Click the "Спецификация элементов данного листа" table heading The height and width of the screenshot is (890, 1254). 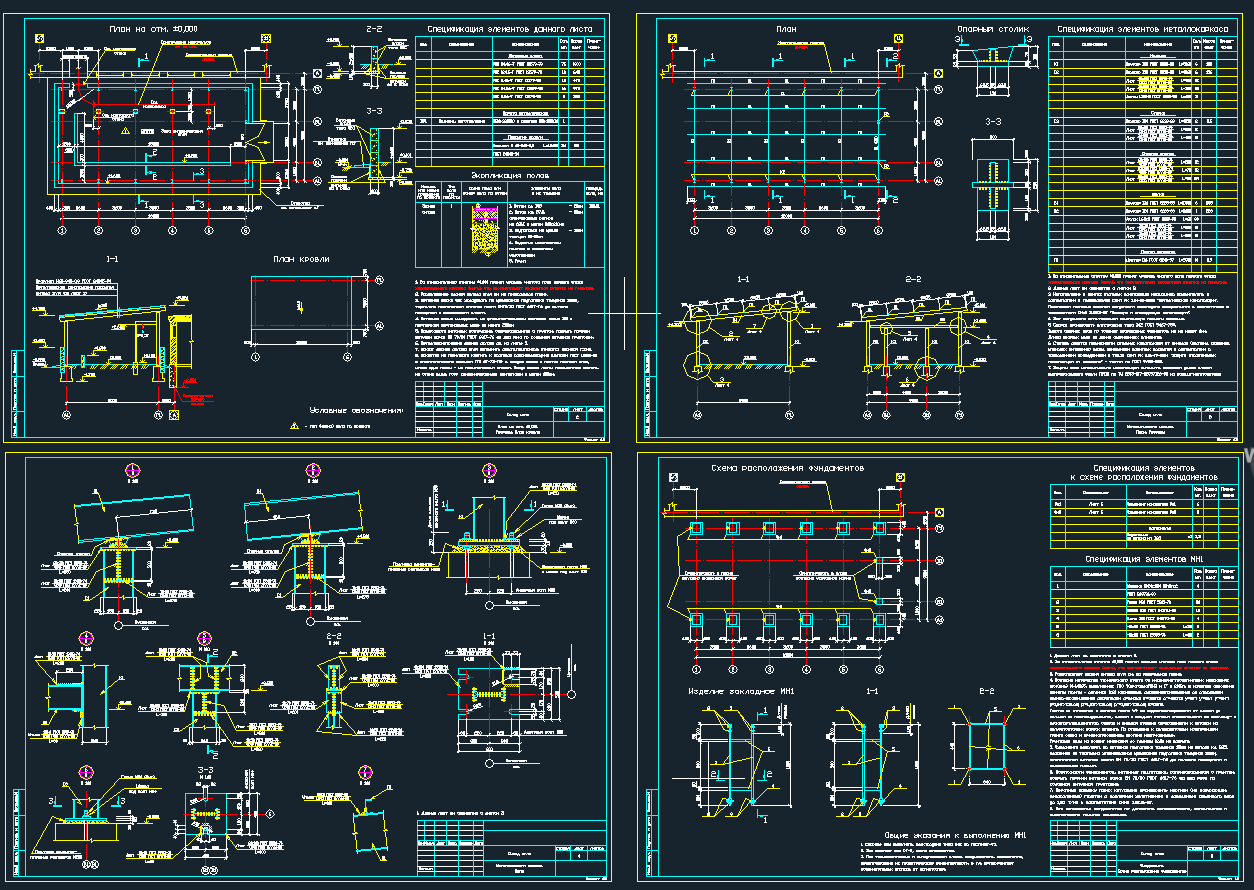(509, 30)
